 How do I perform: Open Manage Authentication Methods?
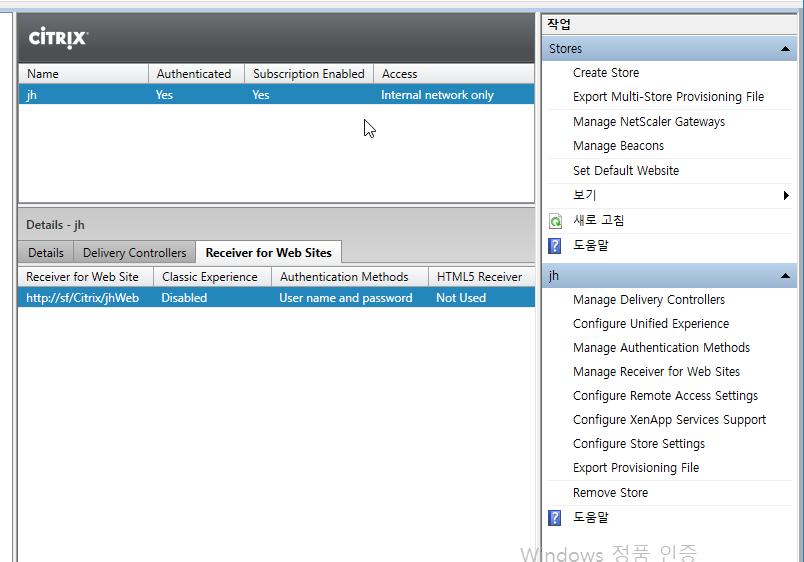[x=661, y=348]
